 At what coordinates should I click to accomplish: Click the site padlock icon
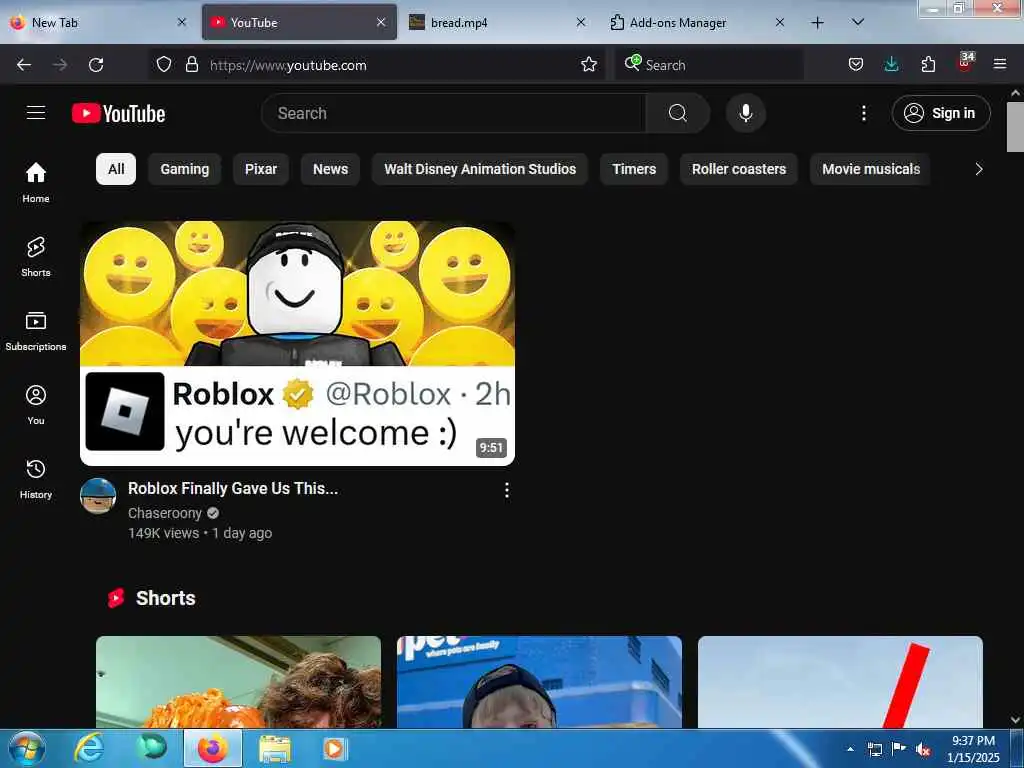coord(191,64)
